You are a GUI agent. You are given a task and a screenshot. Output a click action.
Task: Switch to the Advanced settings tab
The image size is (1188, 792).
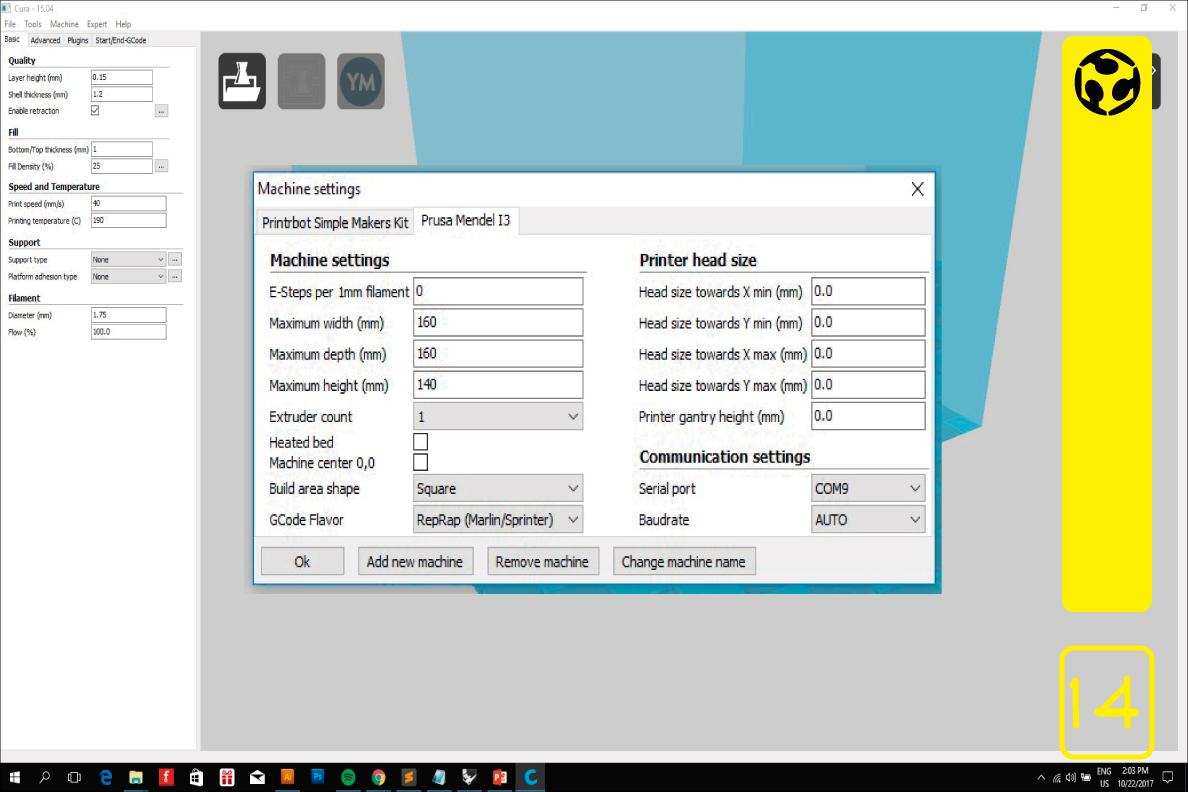[45, 40]
